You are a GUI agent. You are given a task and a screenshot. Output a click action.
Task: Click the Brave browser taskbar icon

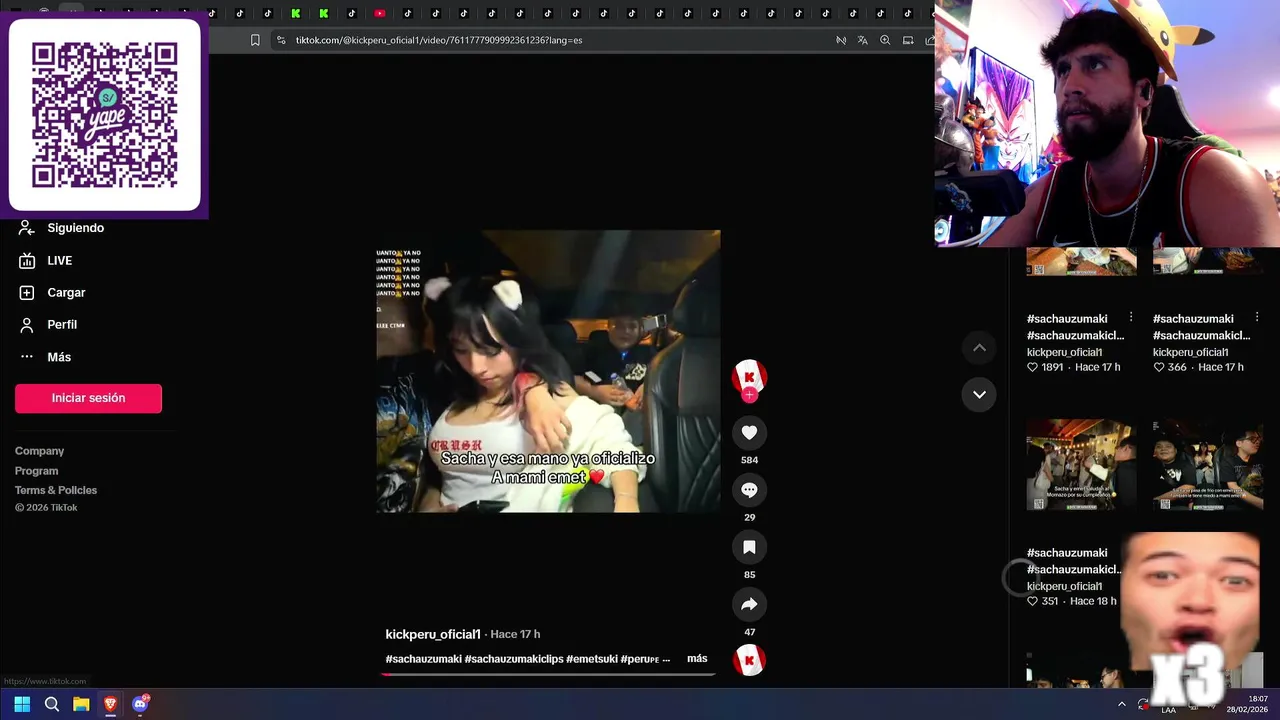110,704
